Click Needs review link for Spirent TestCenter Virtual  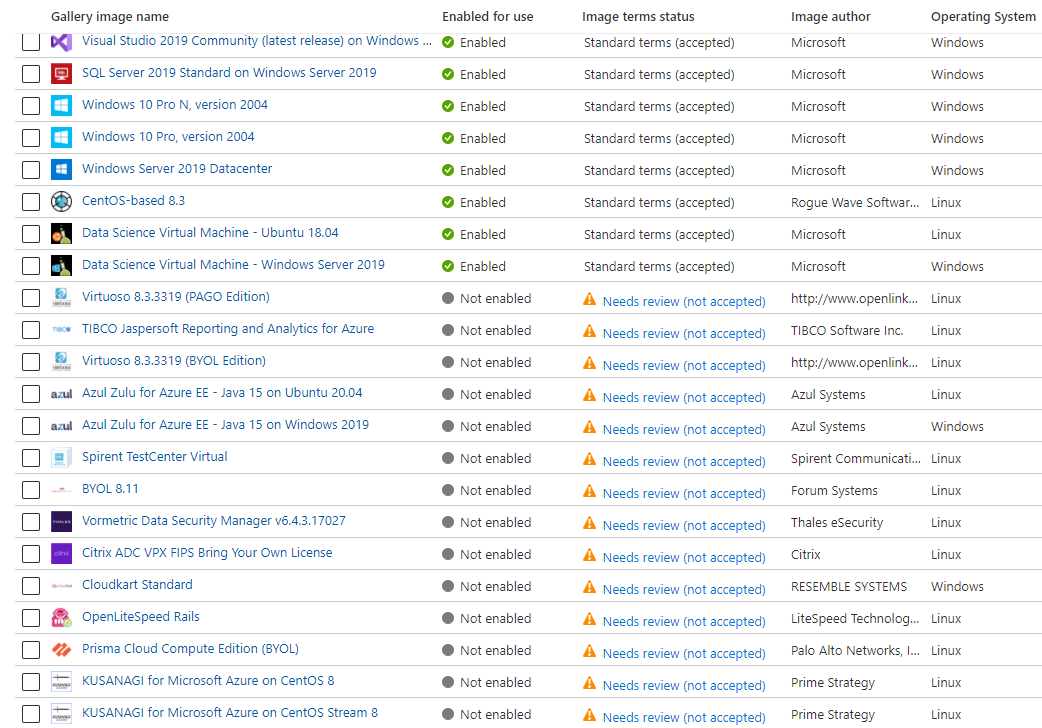(x=684, y=461)
